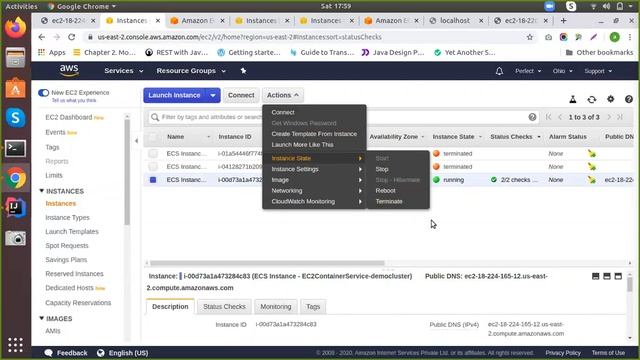This screenshot has width=640, height=360.
Task: Open Instance Types in the sidebar
Action: (x=67, y=218)
